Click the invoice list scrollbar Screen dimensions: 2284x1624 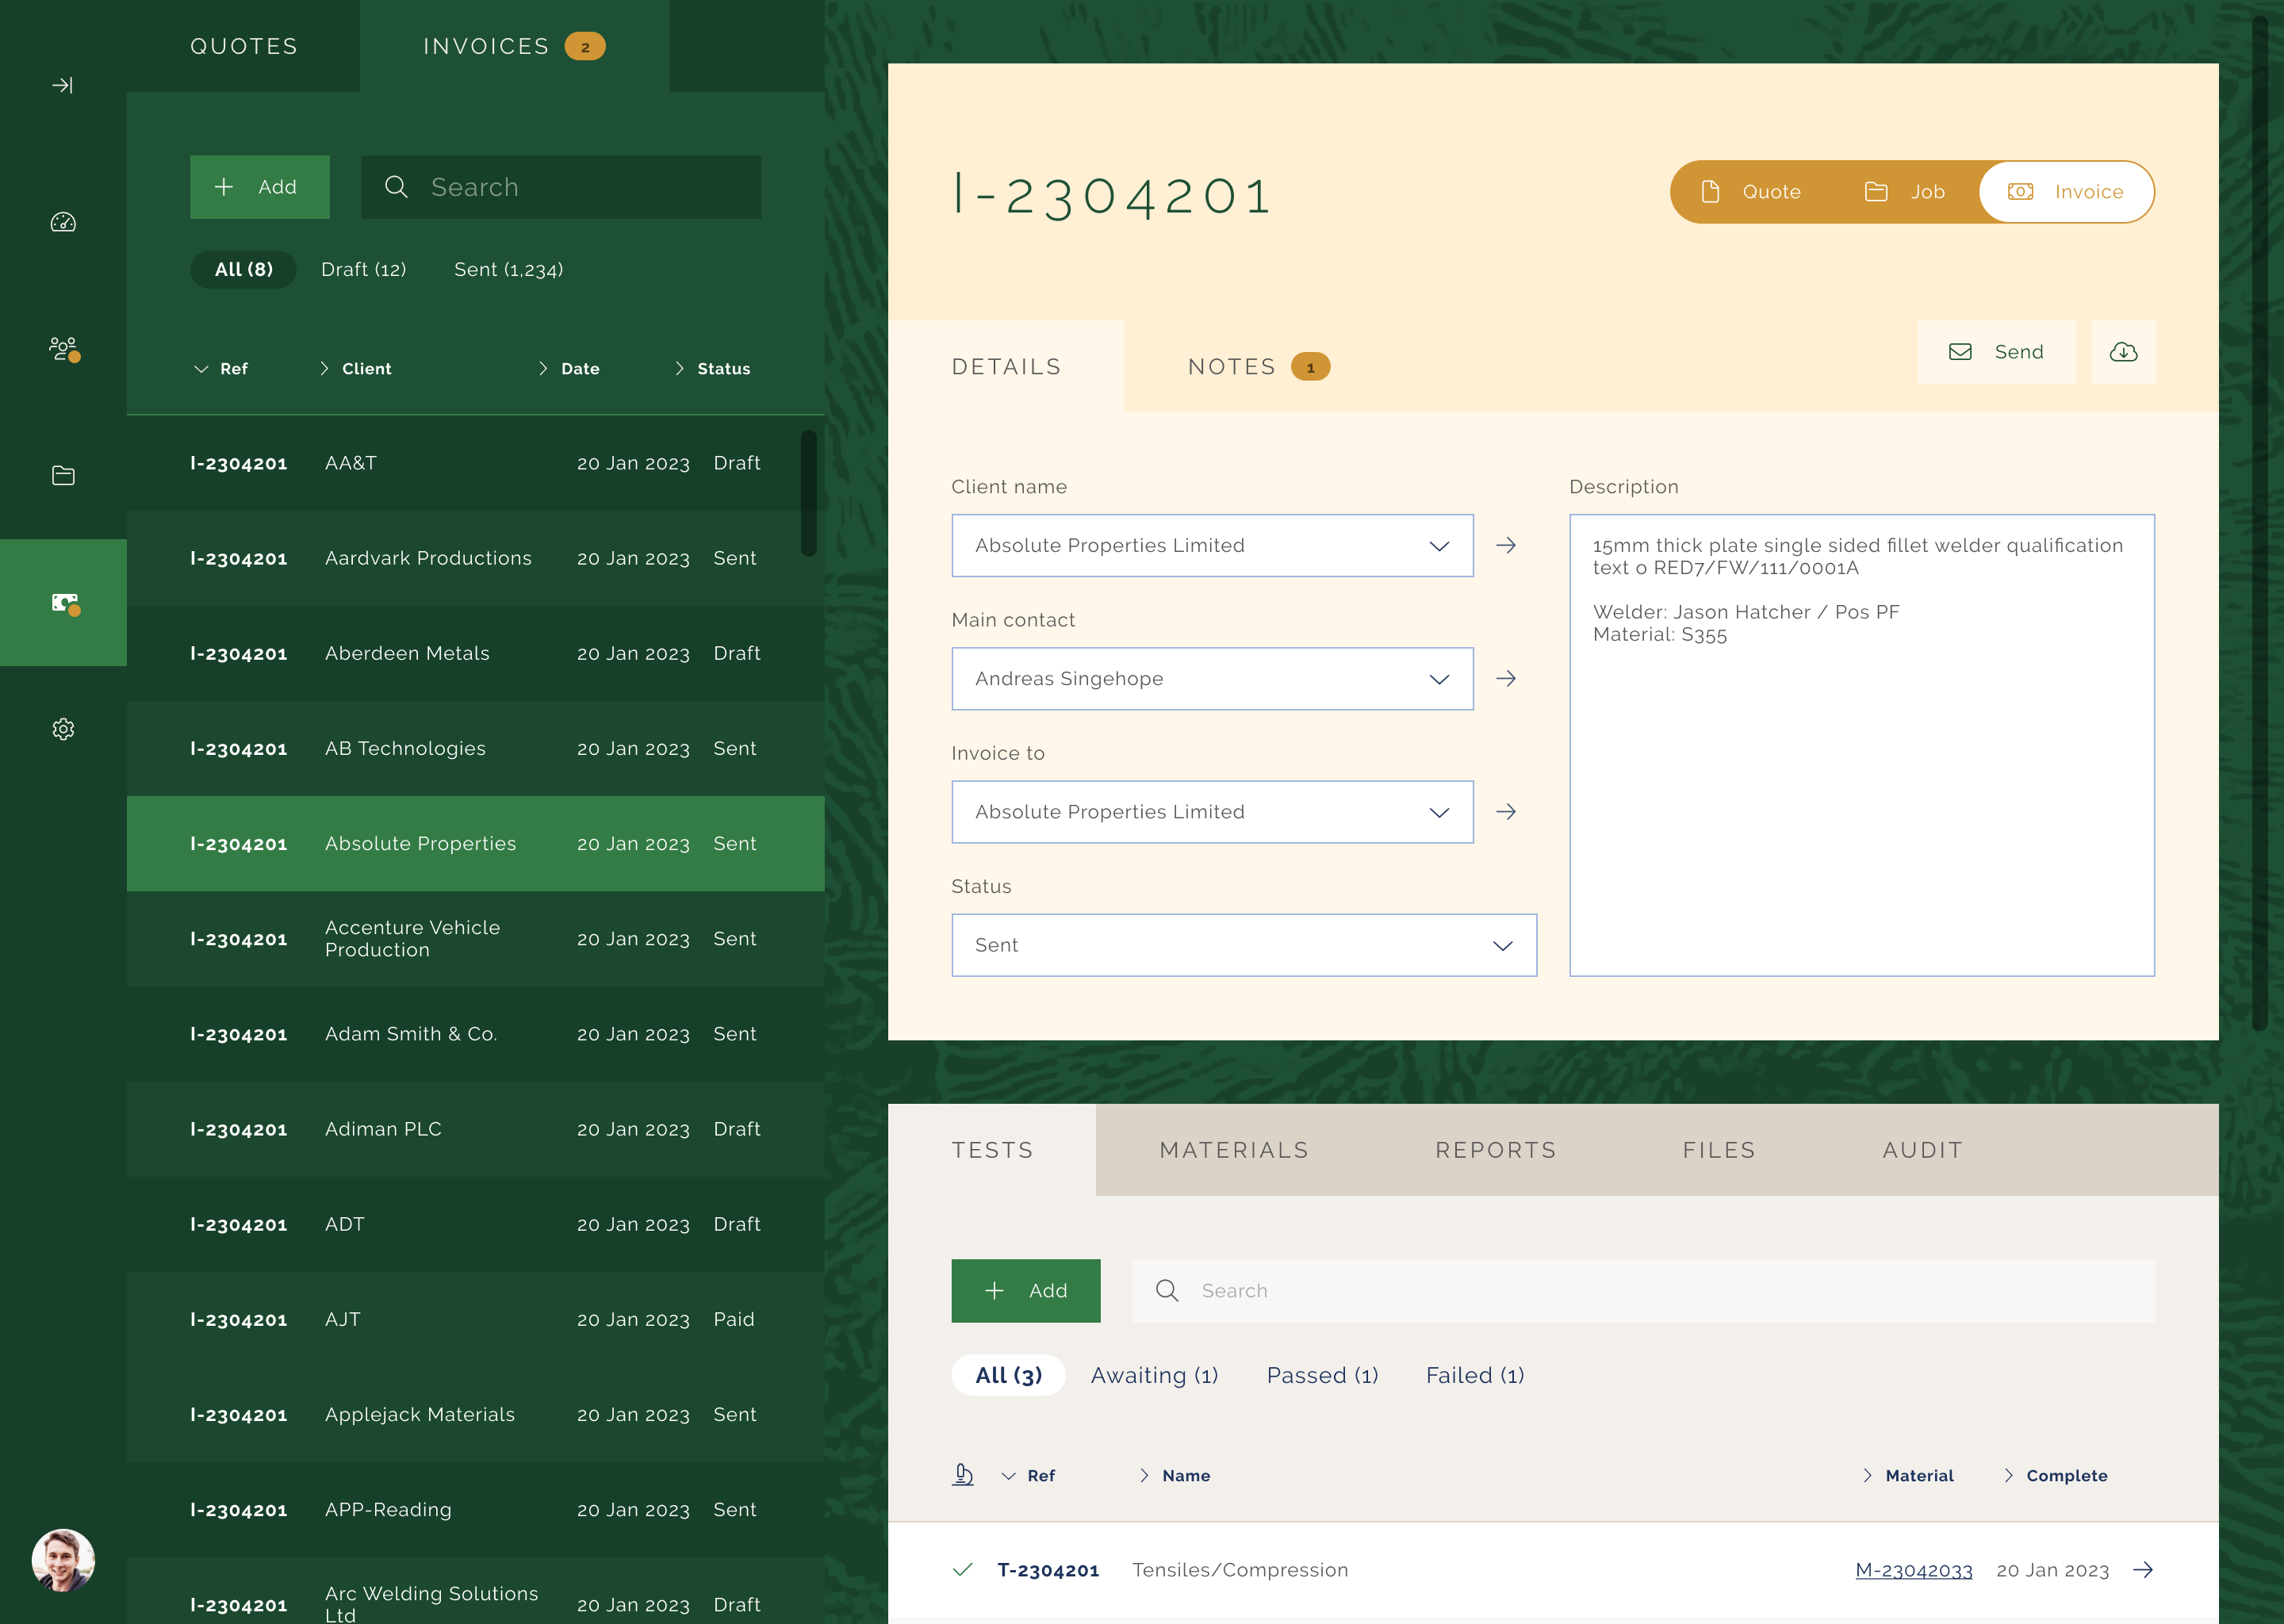click(x=808, y=492)
